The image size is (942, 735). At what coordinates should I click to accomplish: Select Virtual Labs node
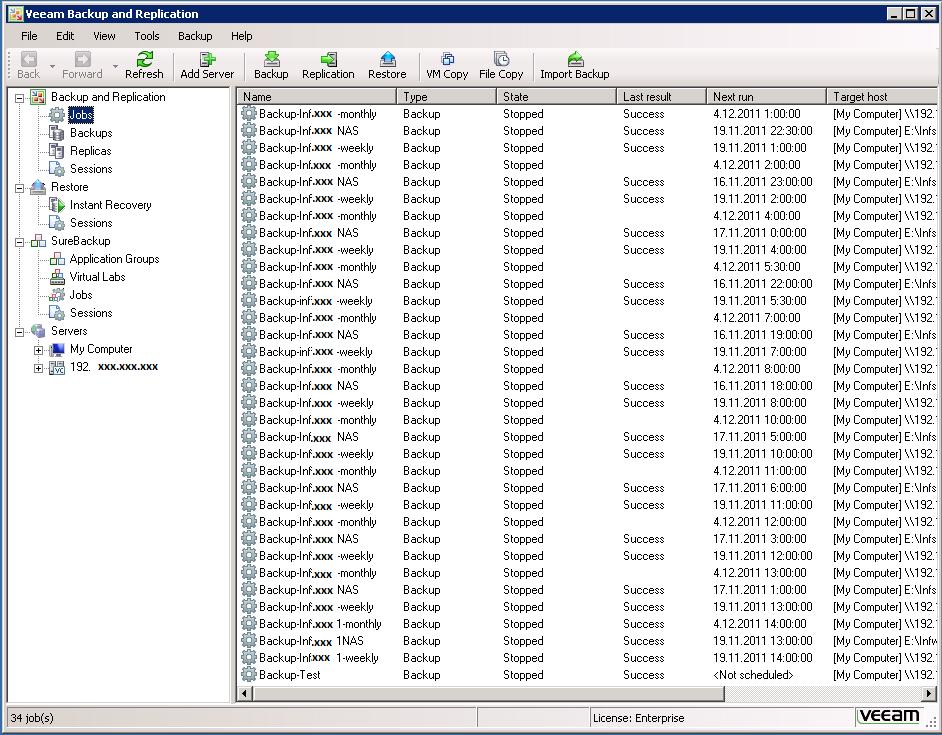(97, 277)
